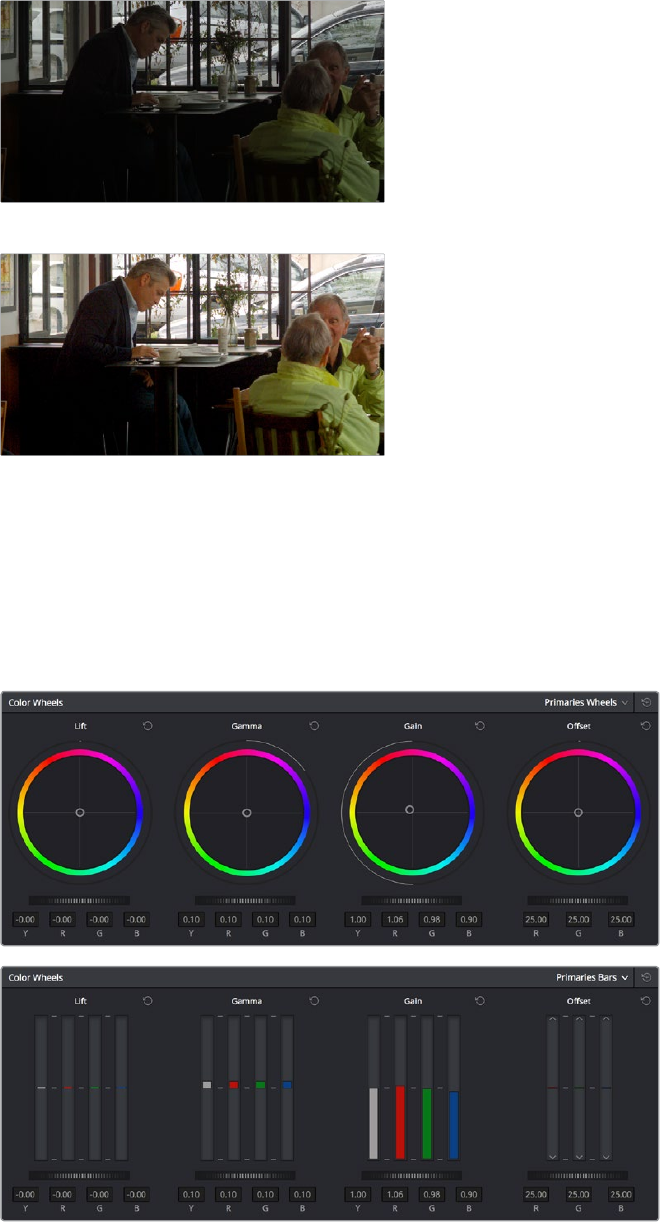Click the Gain red bar slider
Image resolution: width=660 pixels, height=1222 pixels.
pos(400,1088)
